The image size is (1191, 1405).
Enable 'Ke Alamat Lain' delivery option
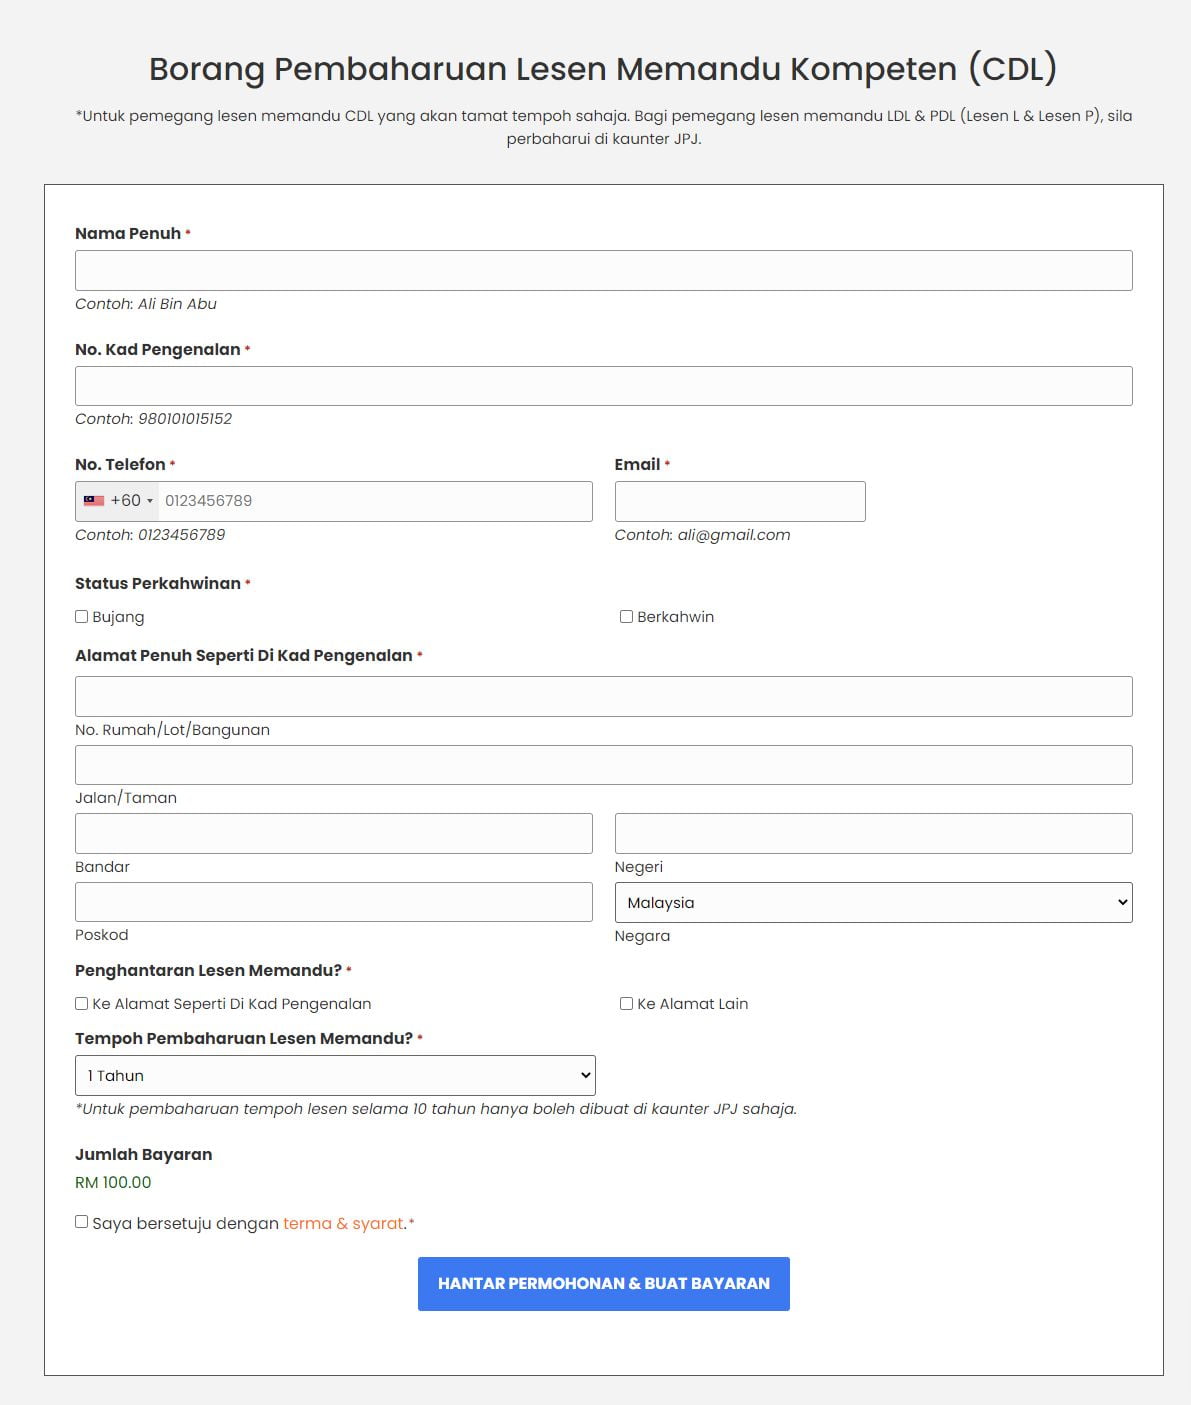[x=626, y=1003]
